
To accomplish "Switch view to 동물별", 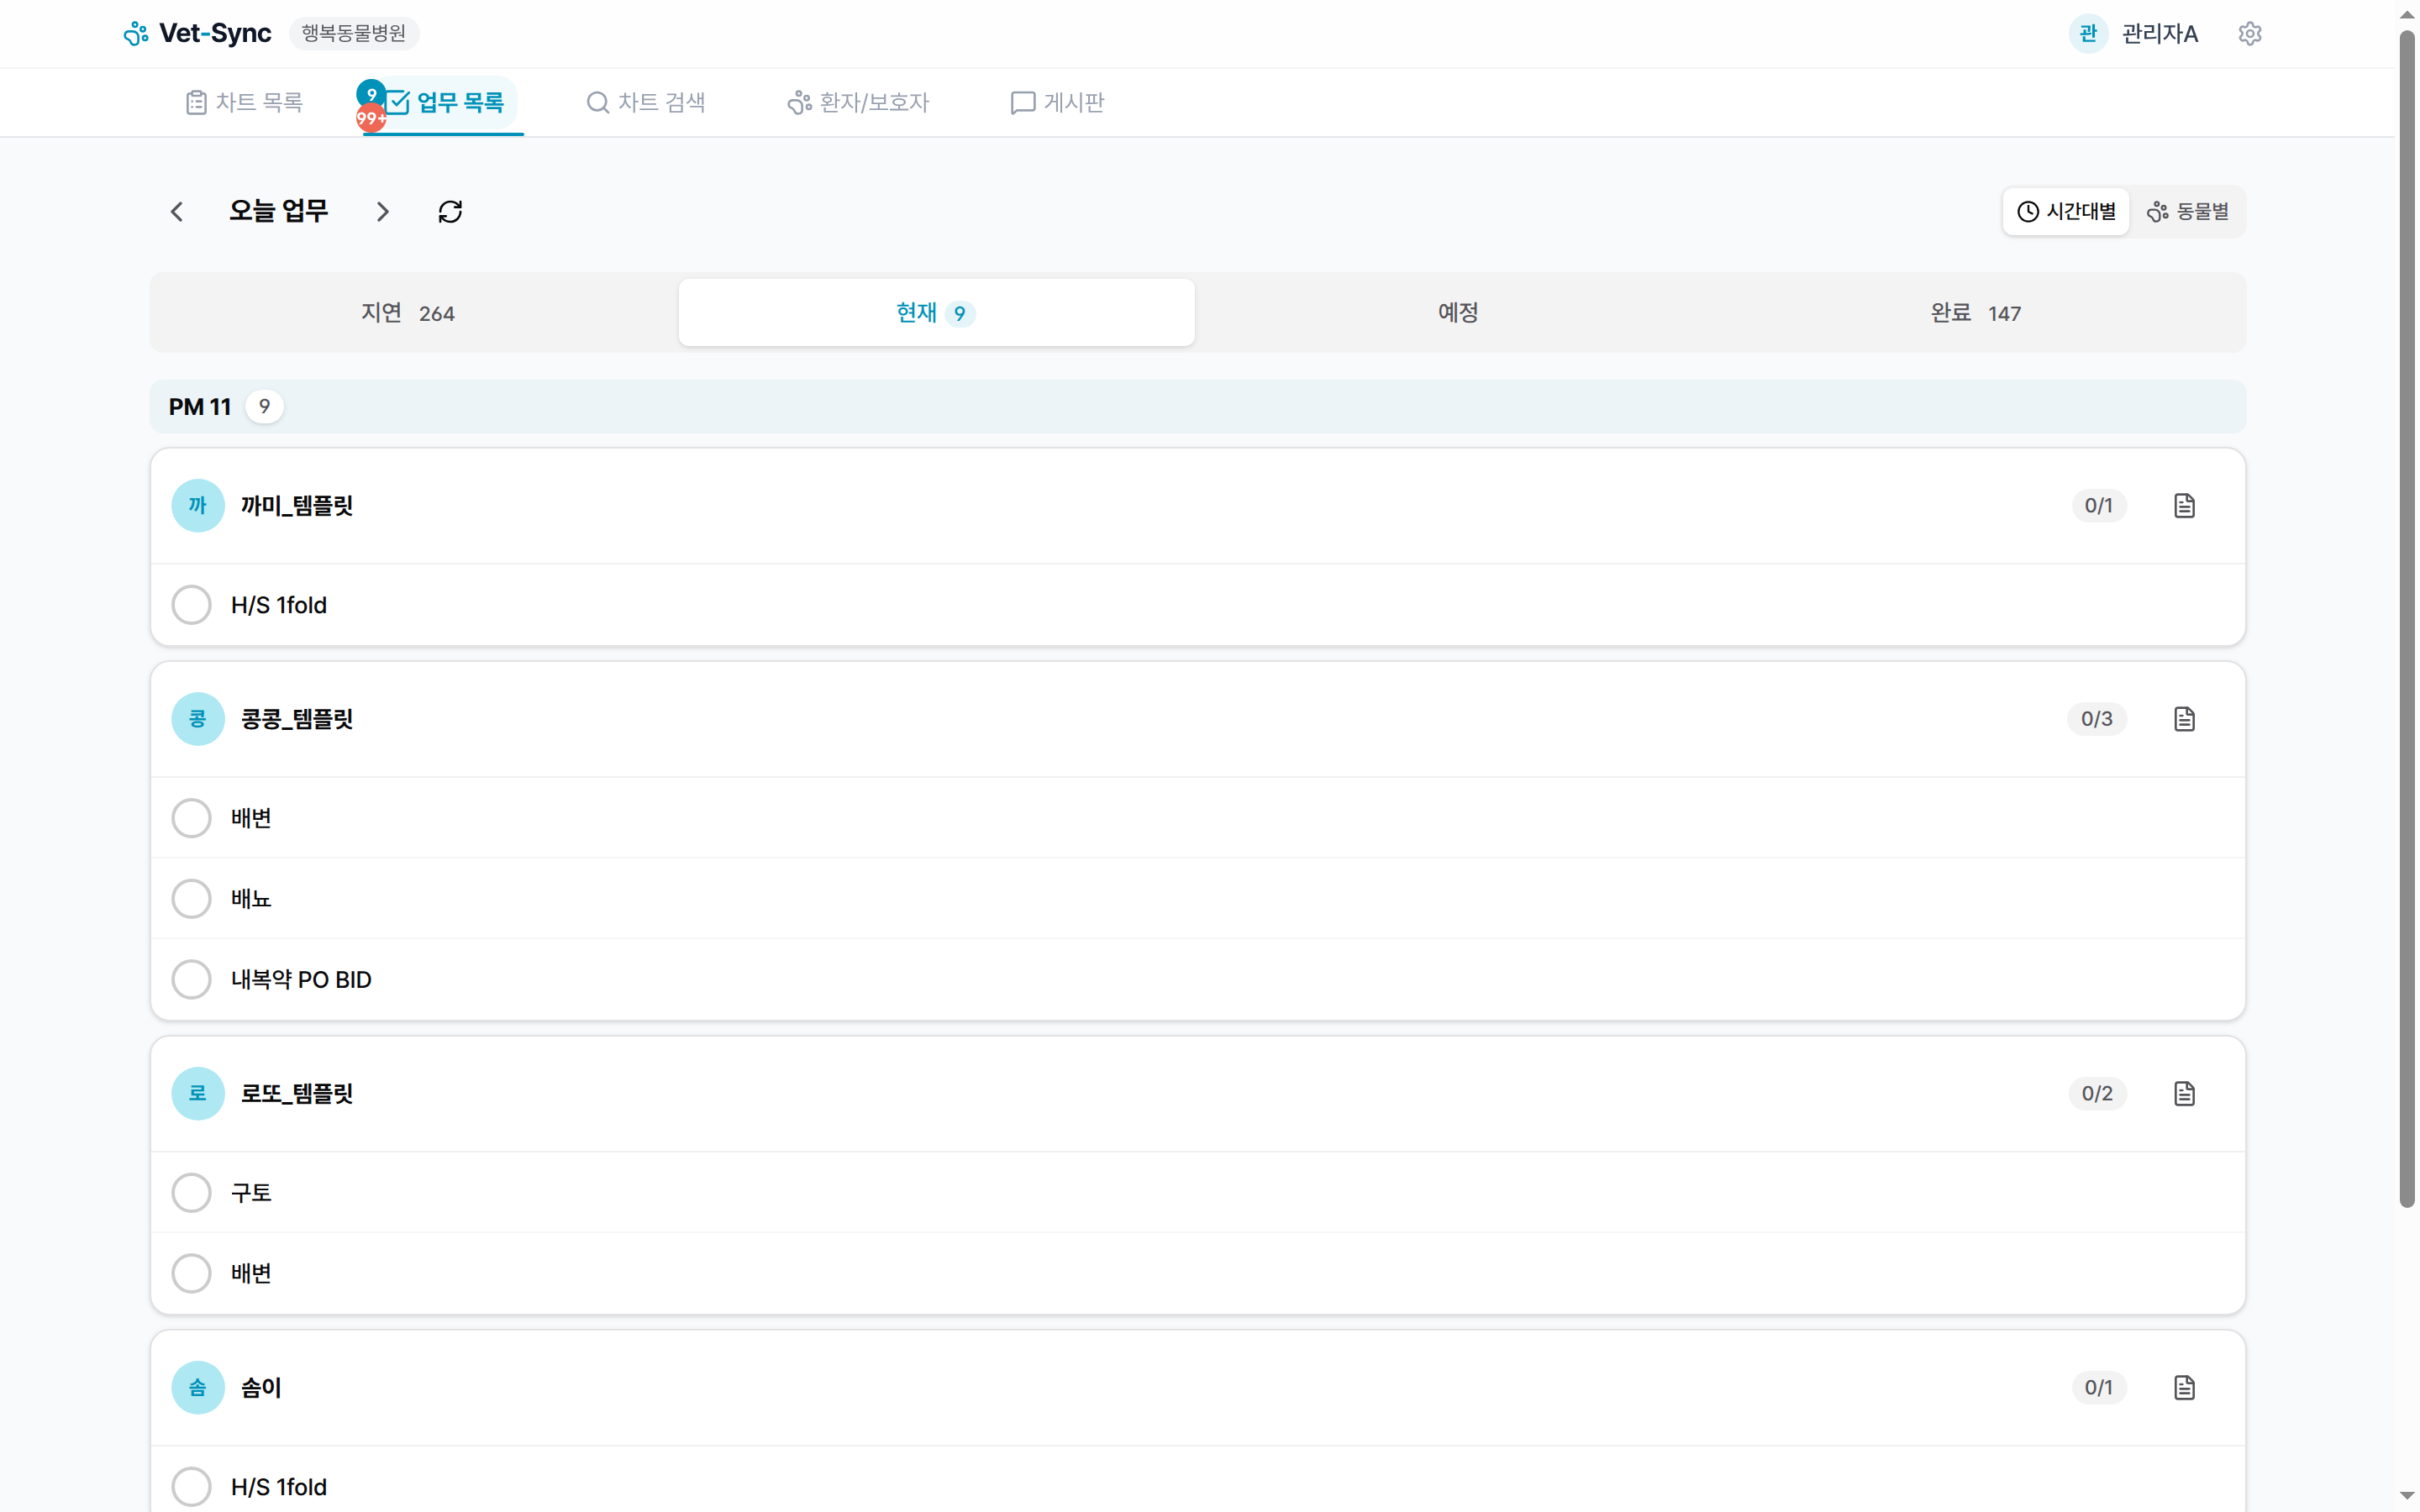I will [x=2188, y=212].
